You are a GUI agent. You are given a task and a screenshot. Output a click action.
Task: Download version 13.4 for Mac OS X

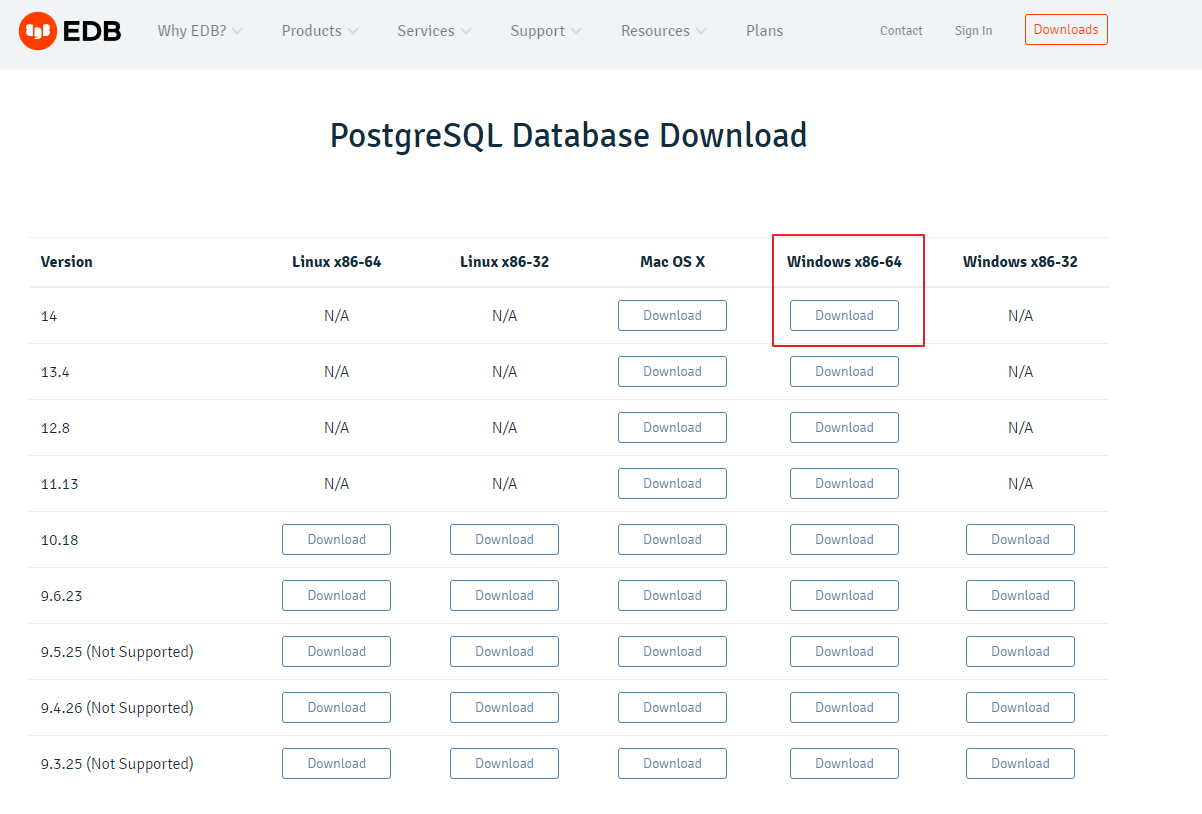(x=672, y=371)
